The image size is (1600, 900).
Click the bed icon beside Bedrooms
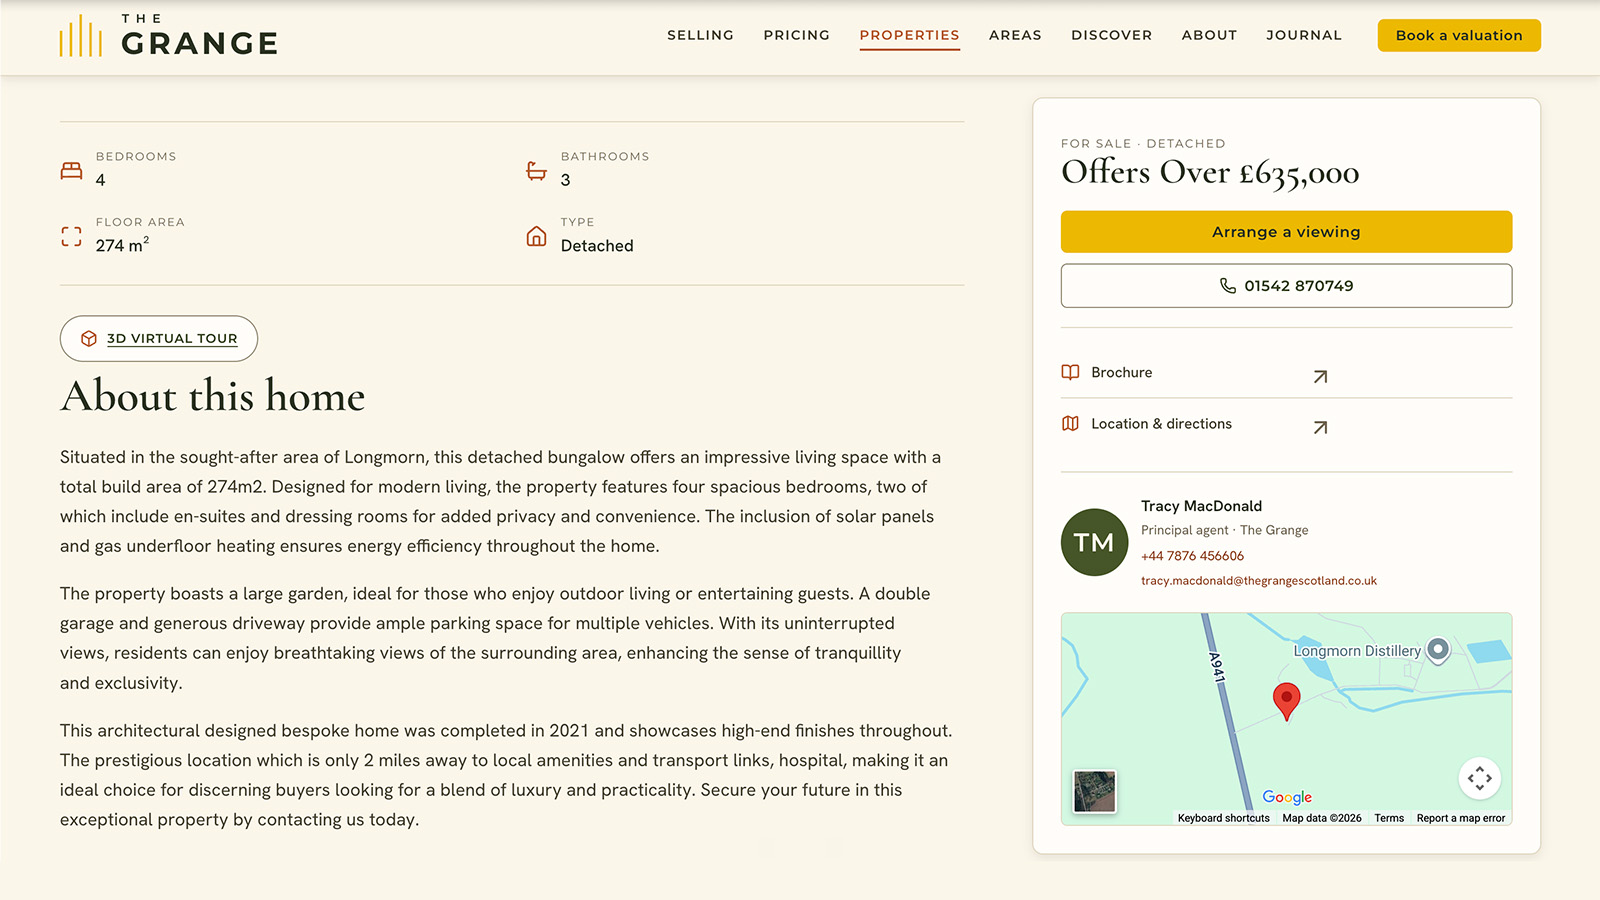(x=71, y=171)
